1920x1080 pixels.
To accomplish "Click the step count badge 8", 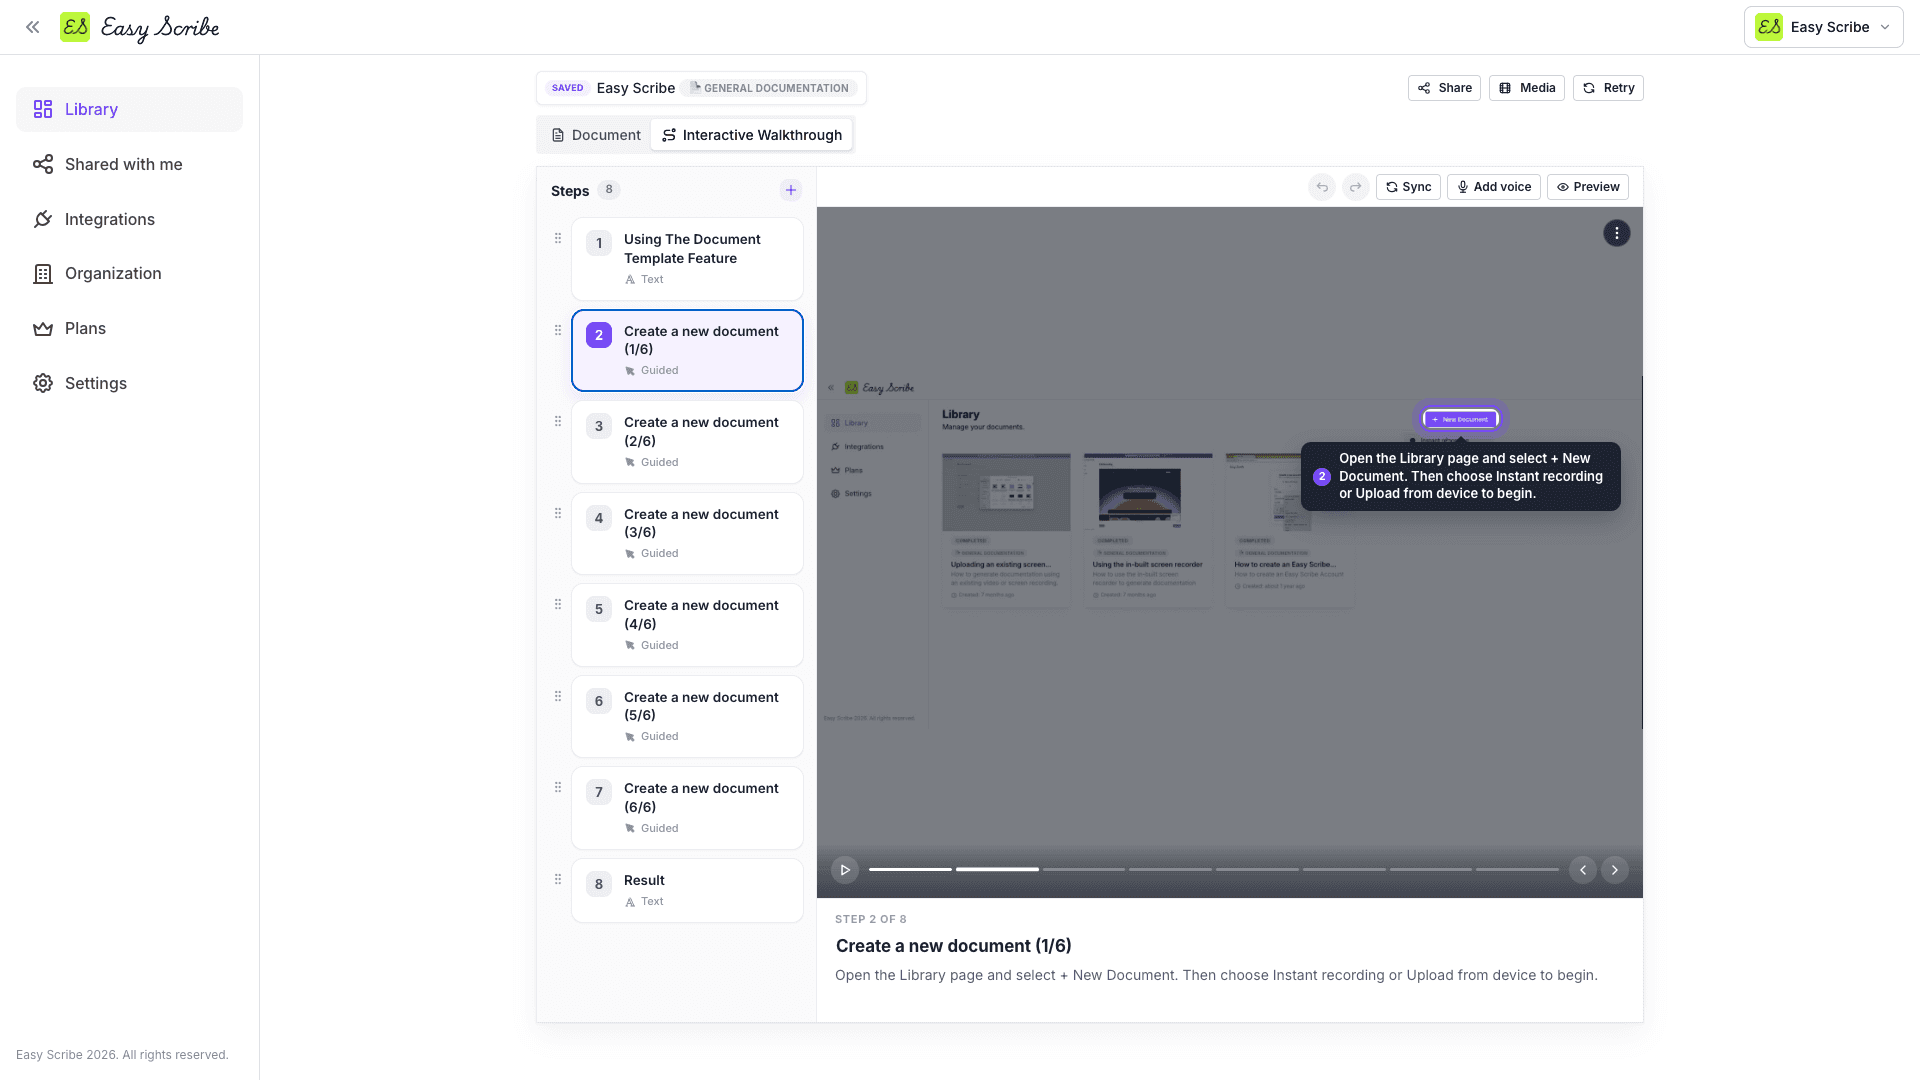I will point(609,190).
